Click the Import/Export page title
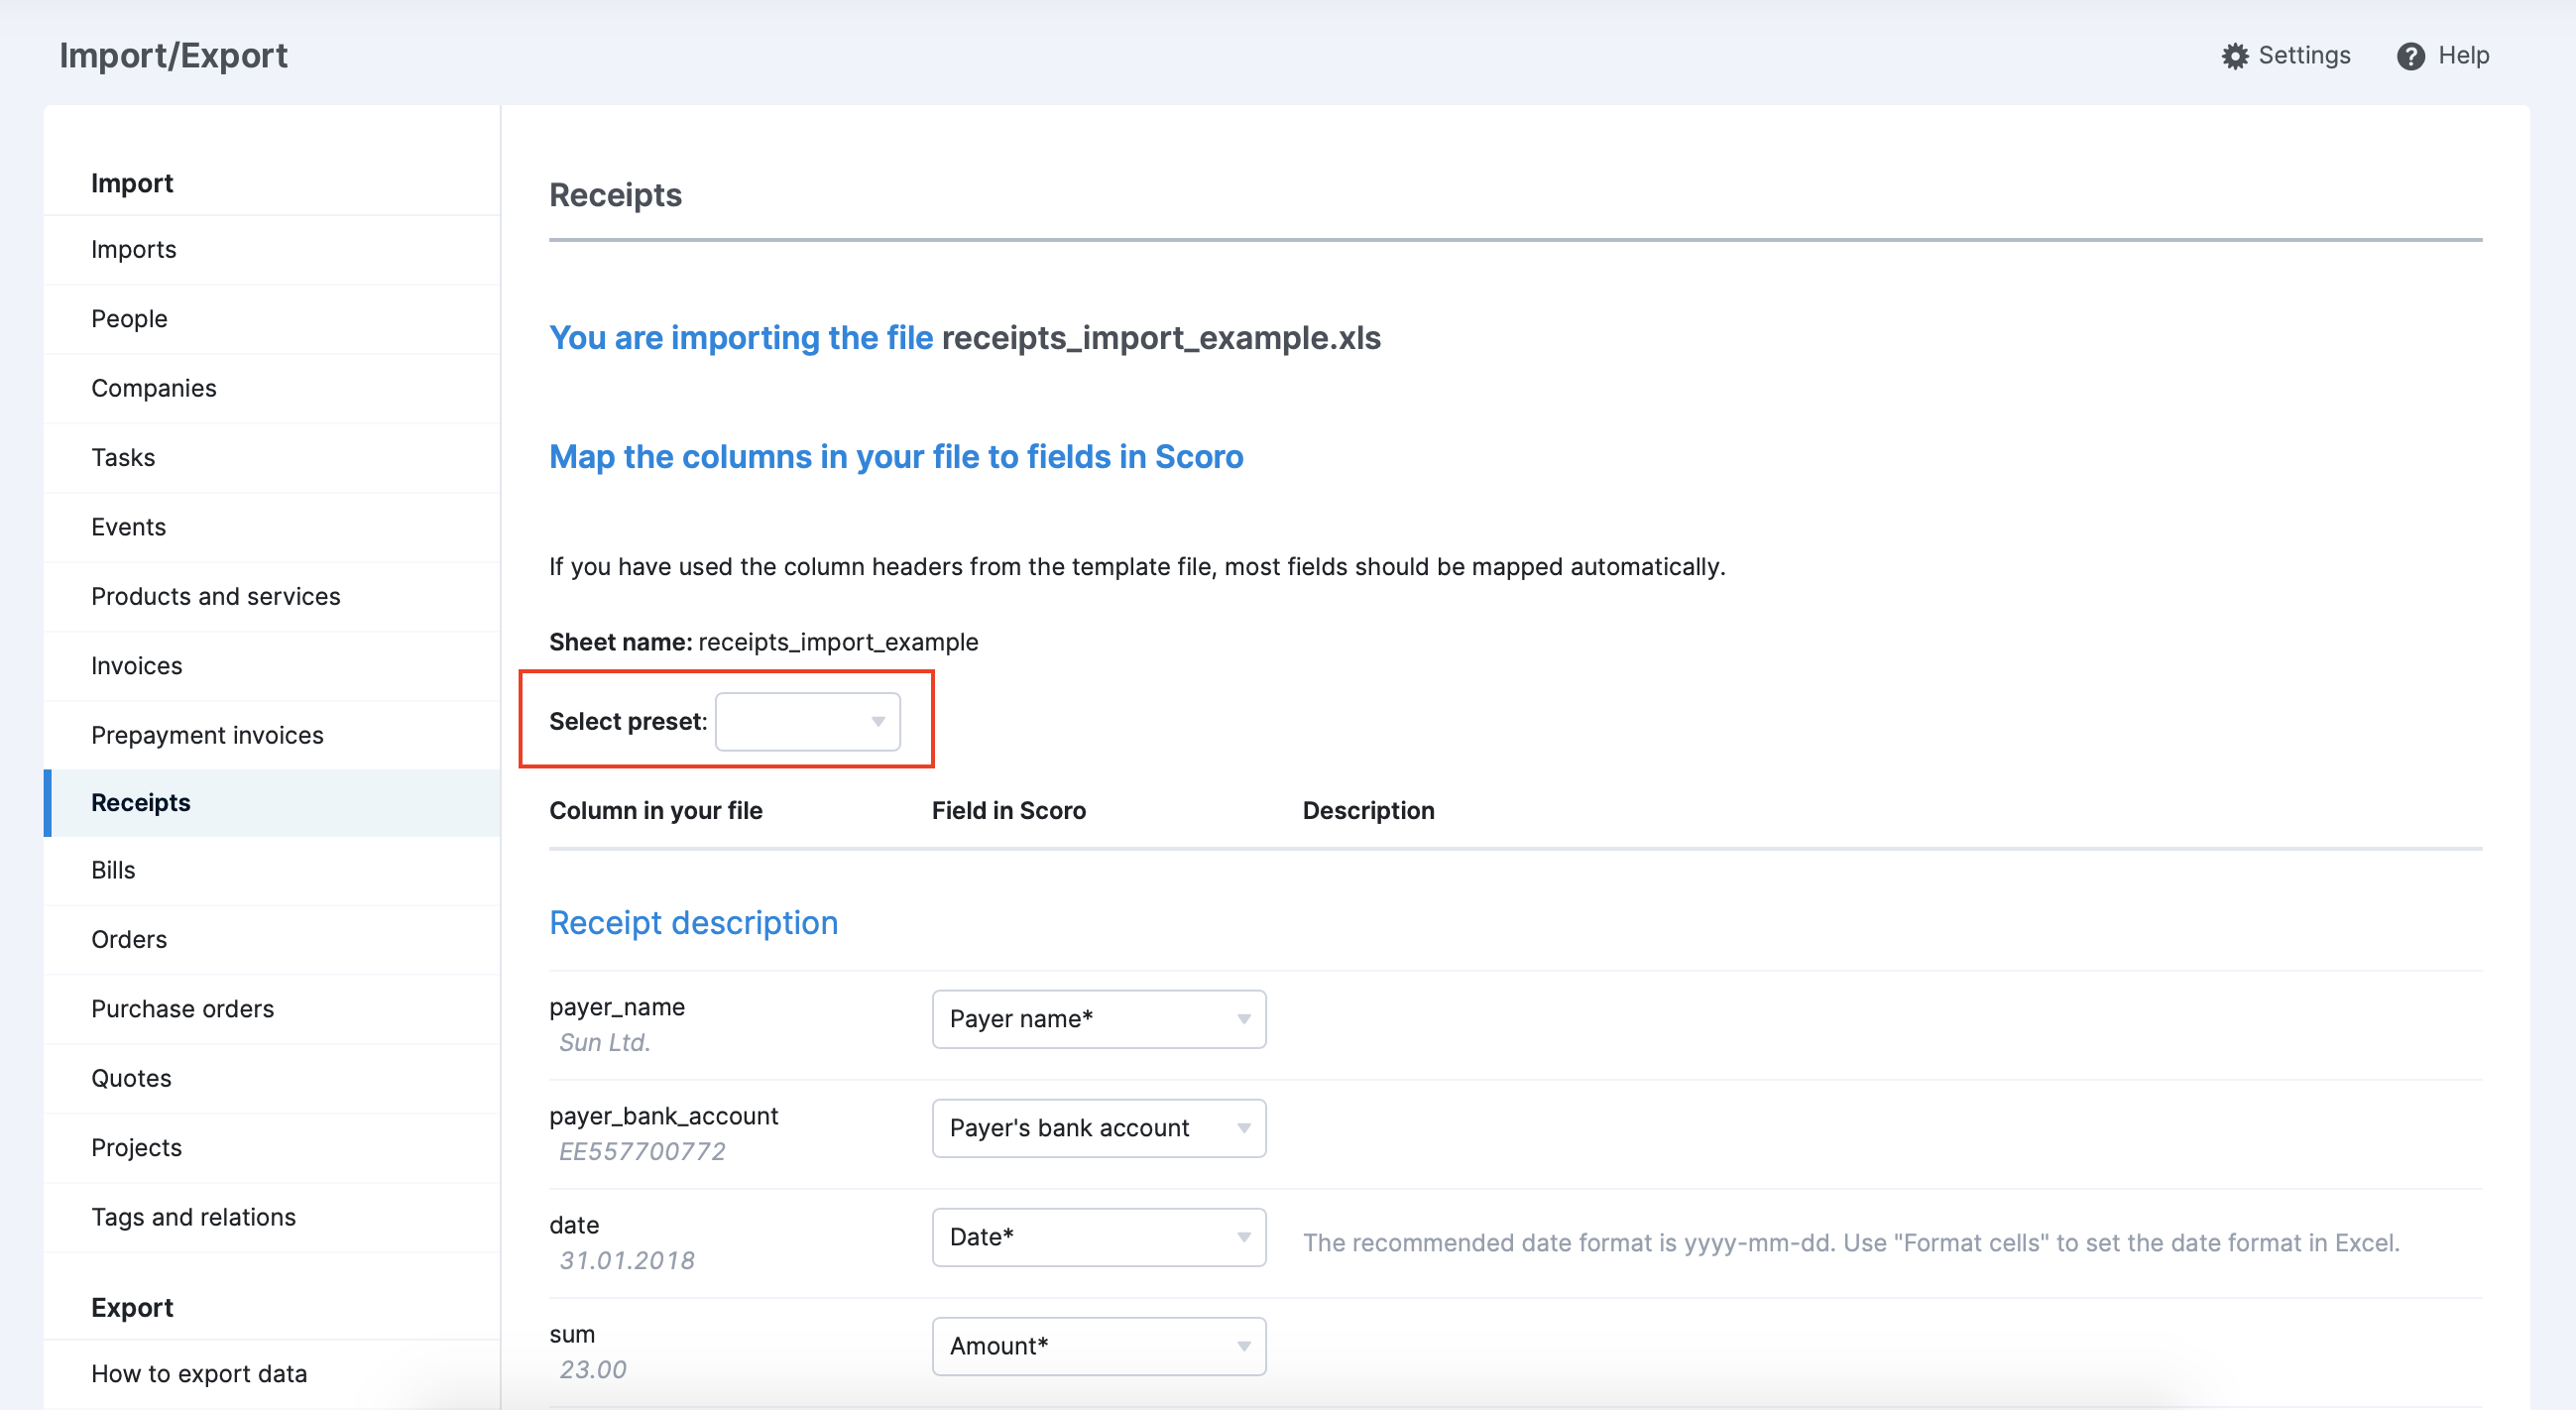Screen dimensions: 2576x1410 (173, 56)
